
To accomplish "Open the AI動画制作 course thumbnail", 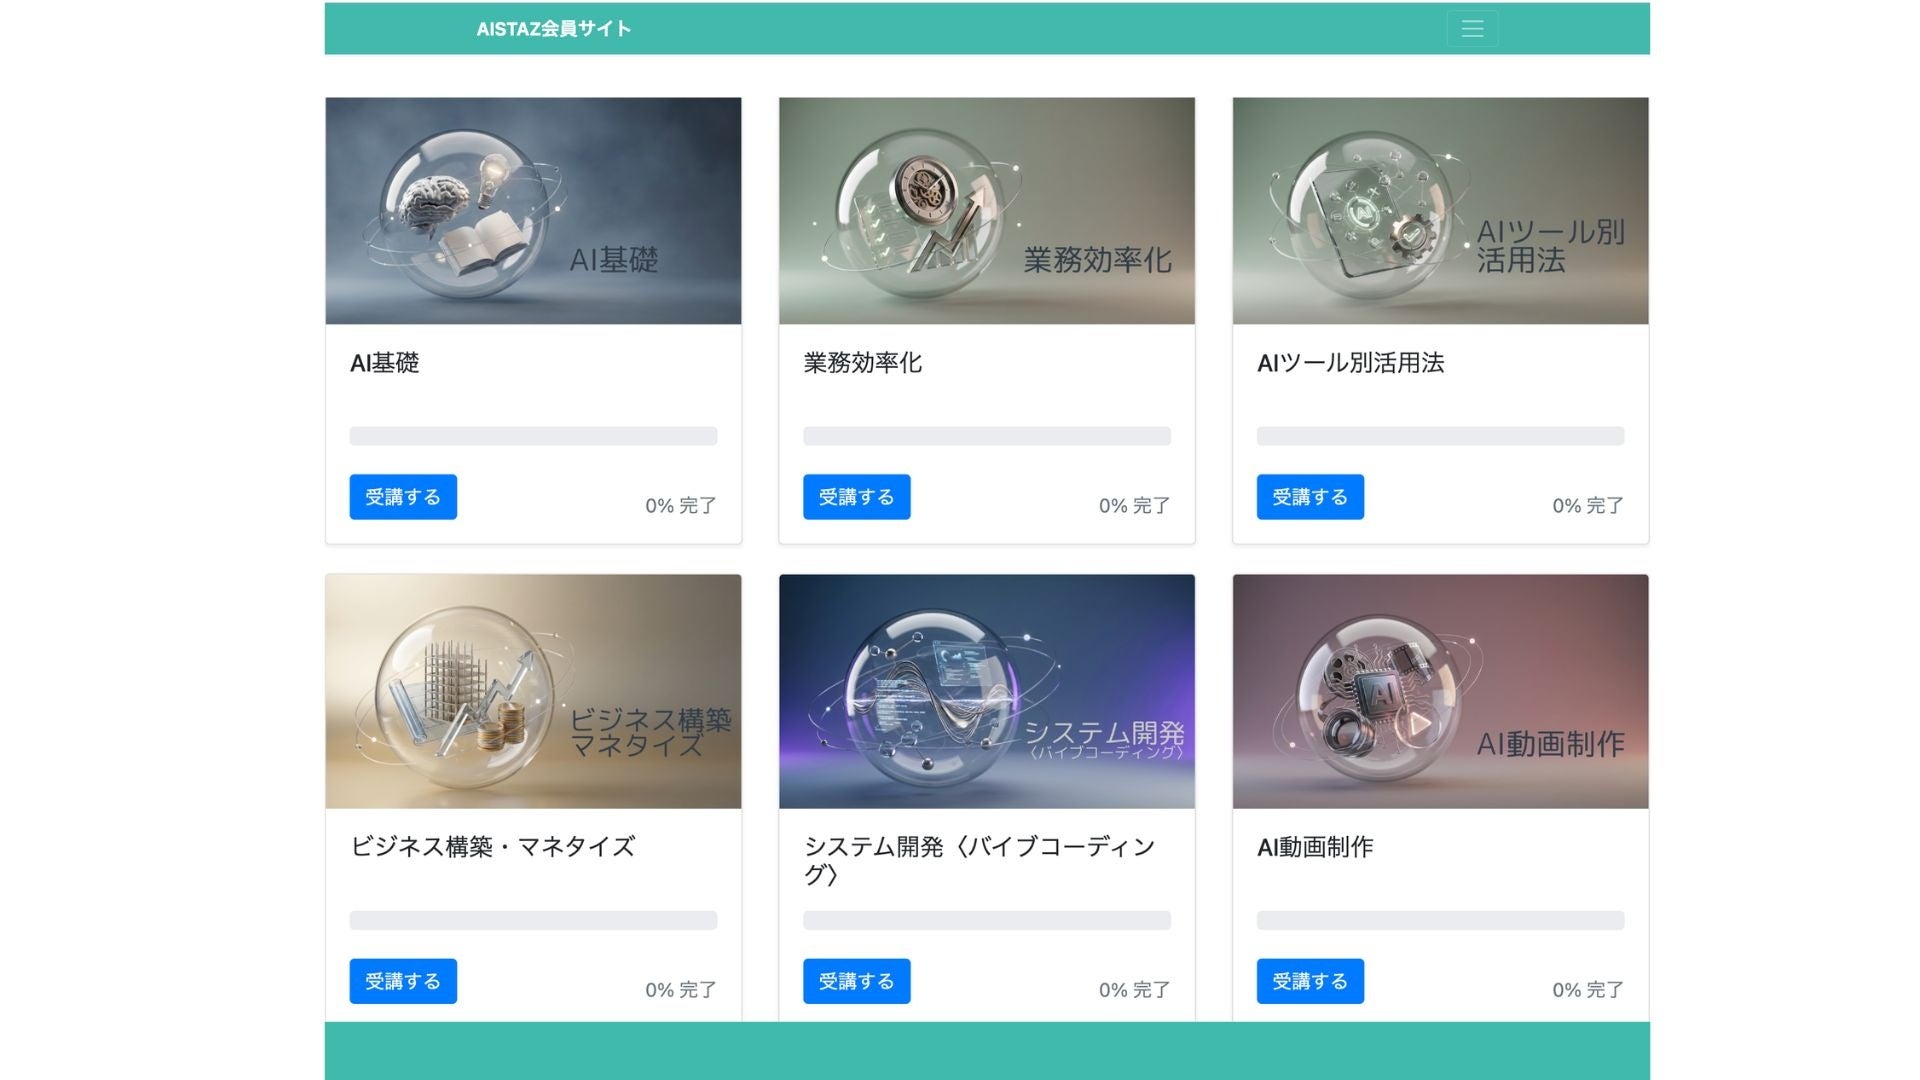I will click(x=1440, y=691).
